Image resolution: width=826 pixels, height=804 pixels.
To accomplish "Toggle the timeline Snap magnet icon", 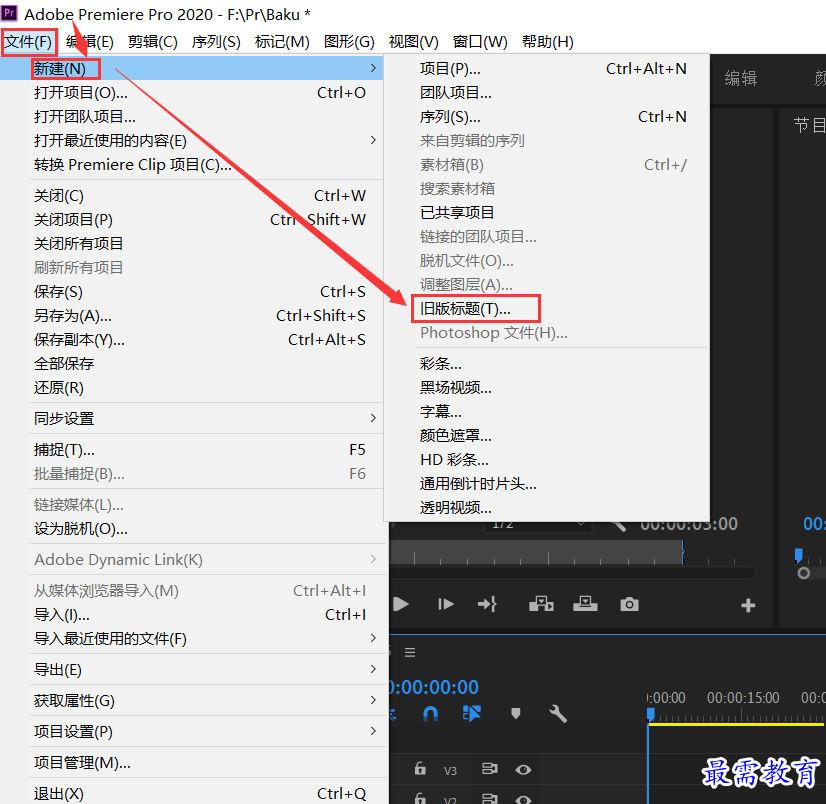I will point(430,714).
